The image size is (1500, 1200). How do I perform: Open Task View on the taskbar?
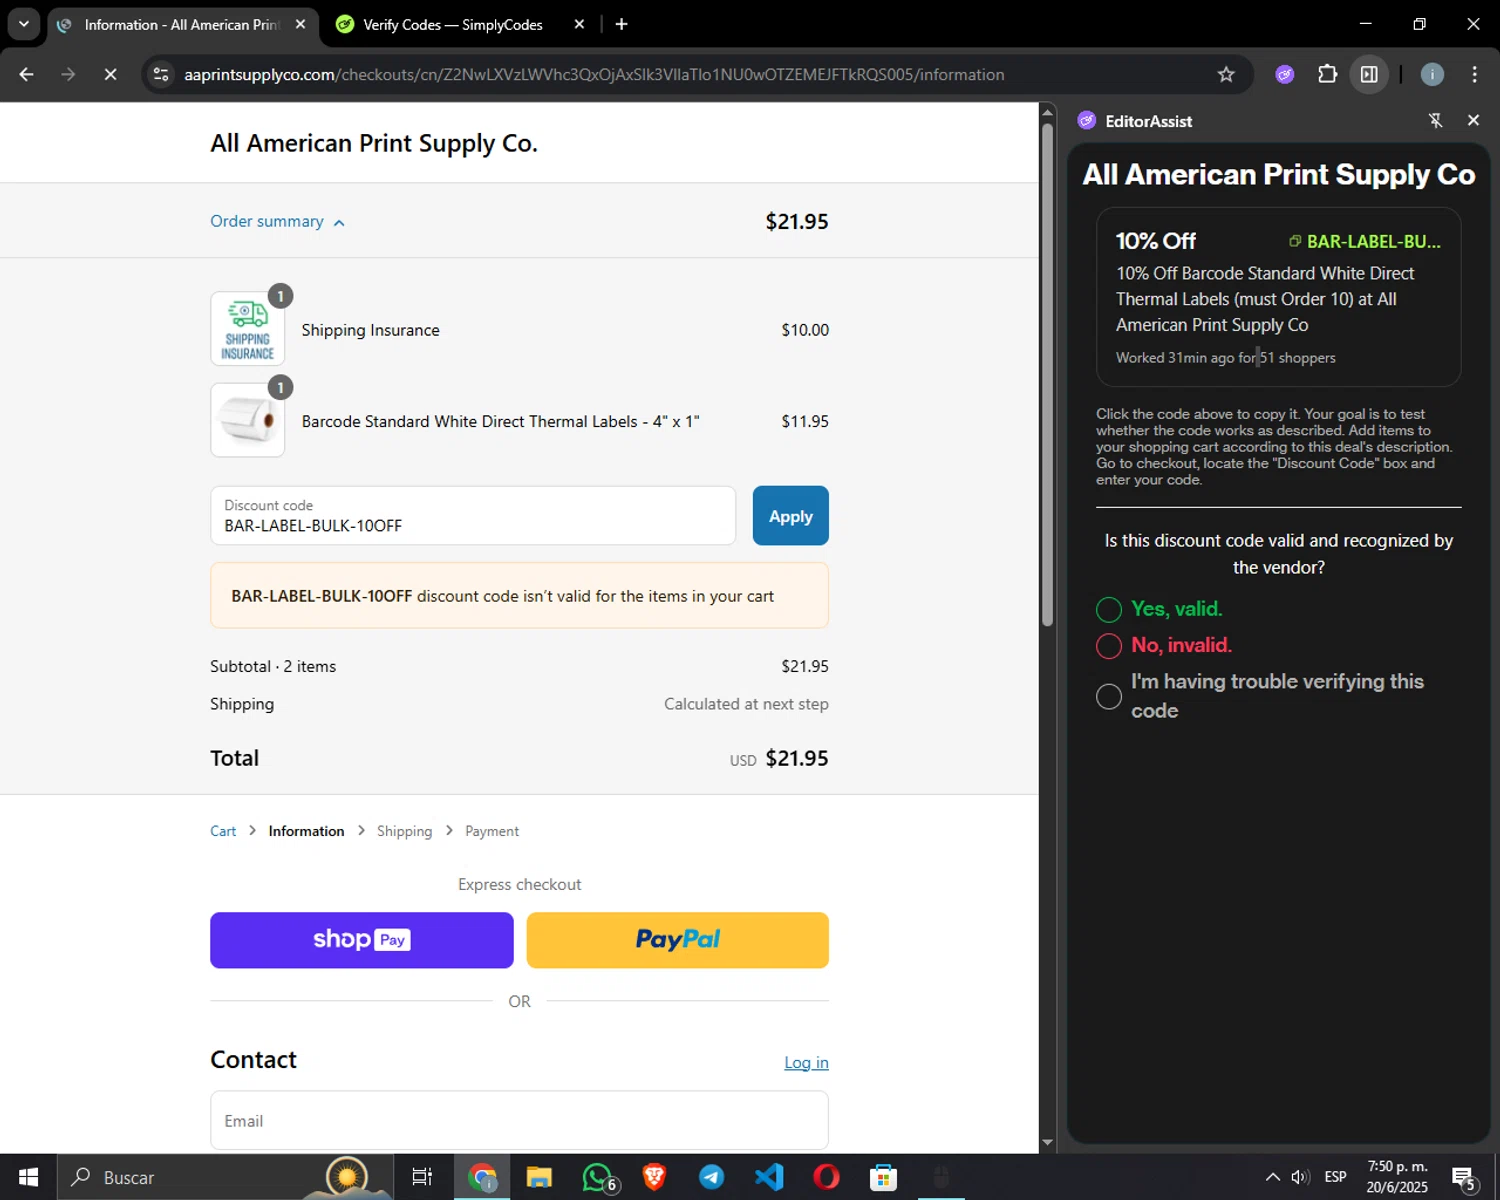click(x=422, y=1177)
